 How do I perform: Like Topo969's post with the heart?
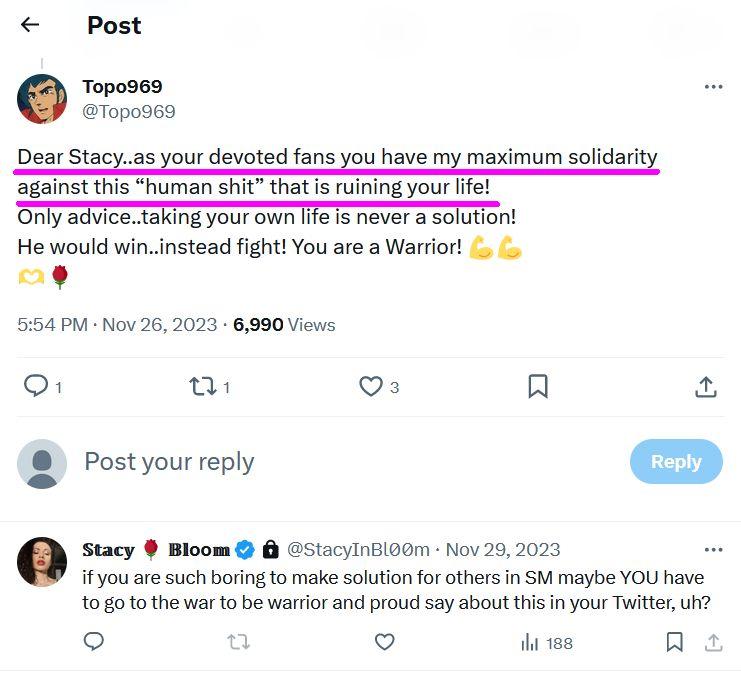(x=371, y=386)
